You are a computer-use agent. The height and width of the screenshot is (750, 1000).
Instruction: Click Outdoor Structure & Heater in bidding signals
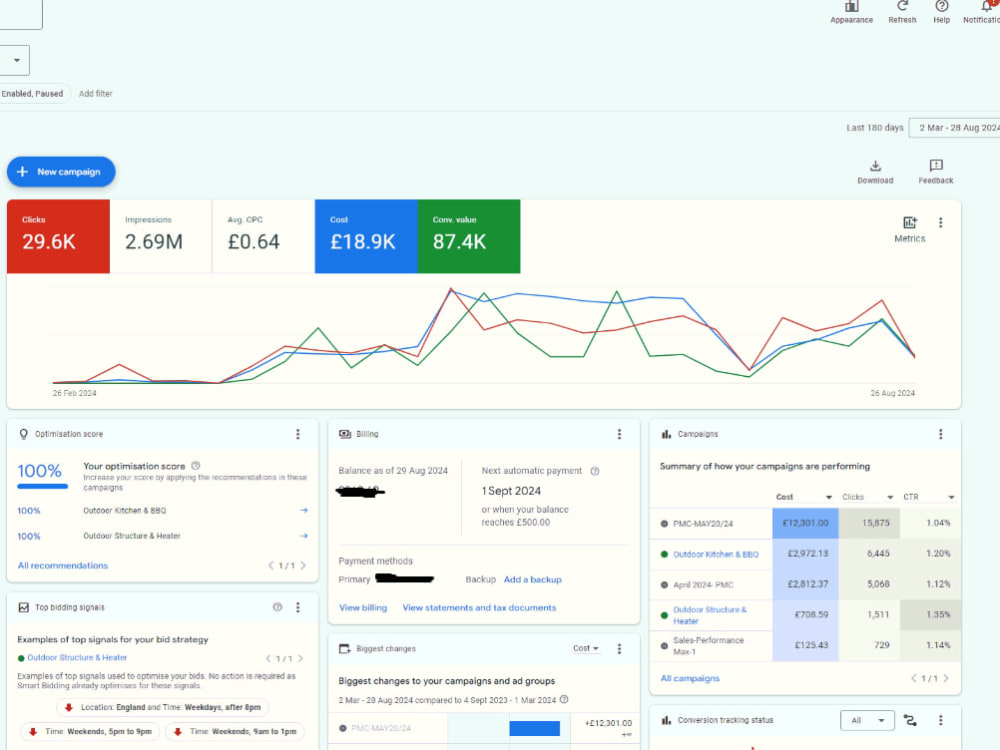point(77,658)
